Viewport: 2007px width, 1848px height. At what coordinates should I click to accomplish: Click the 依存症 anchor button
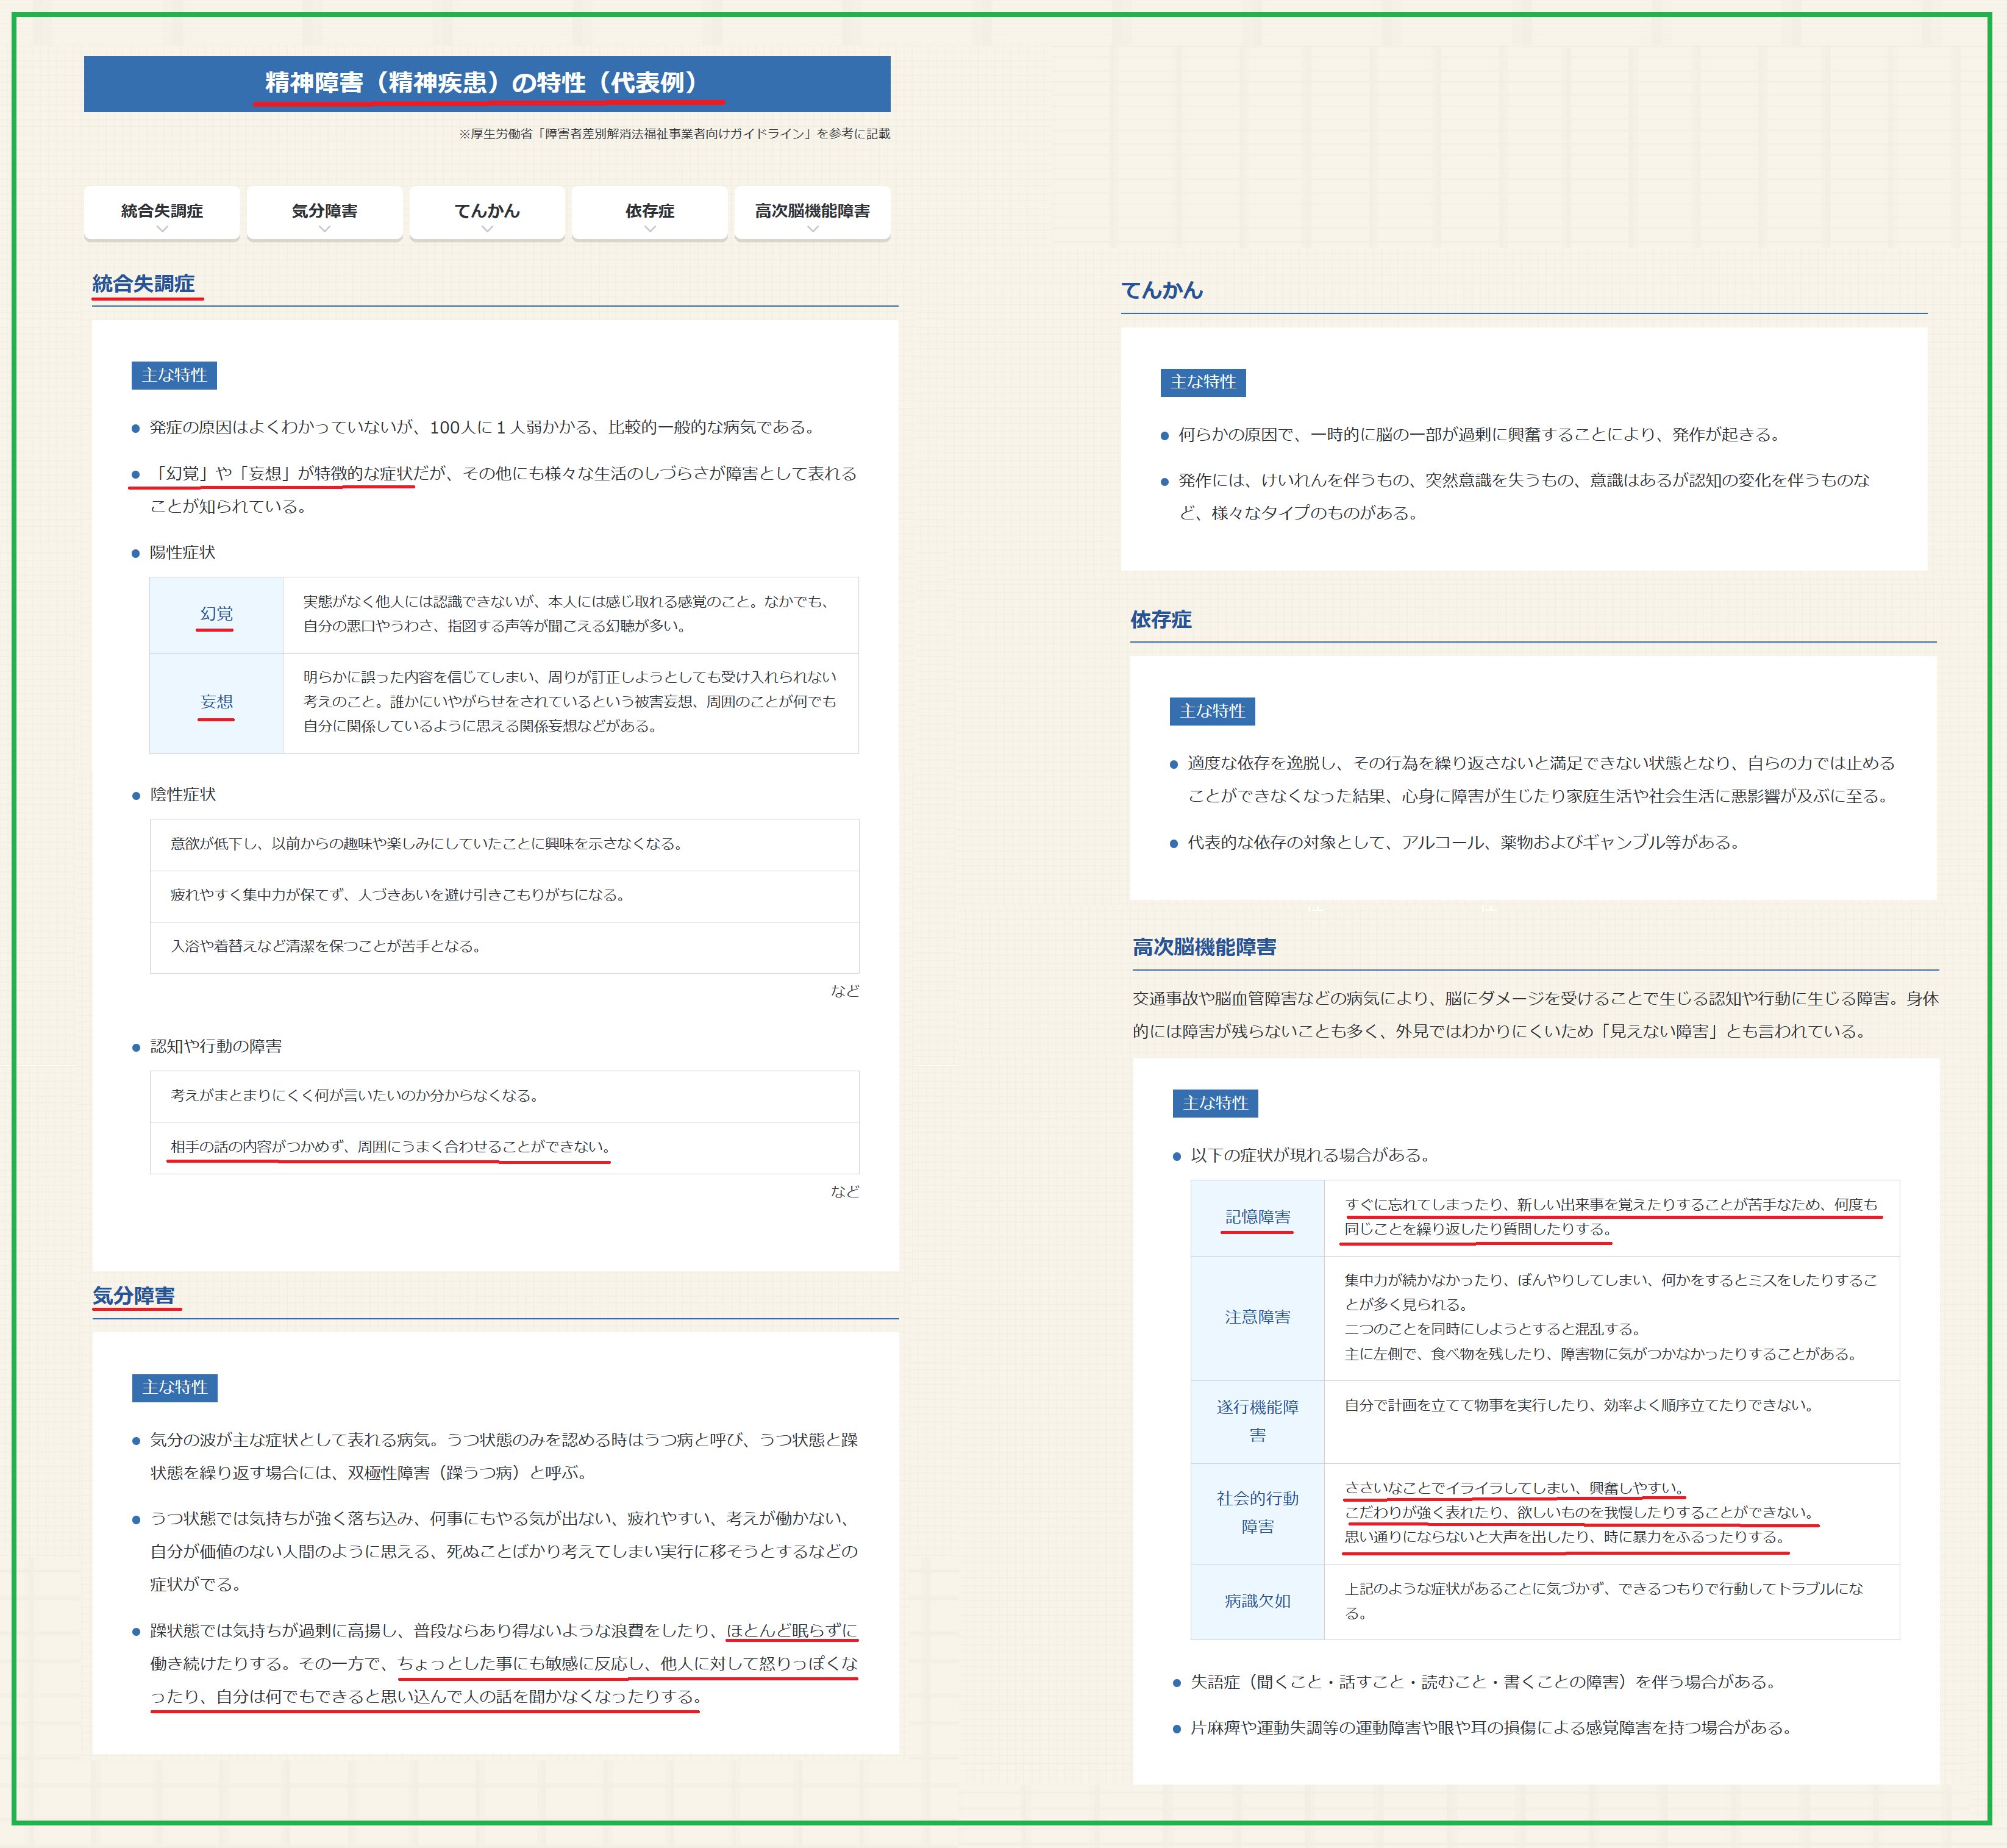click(649, 211)
